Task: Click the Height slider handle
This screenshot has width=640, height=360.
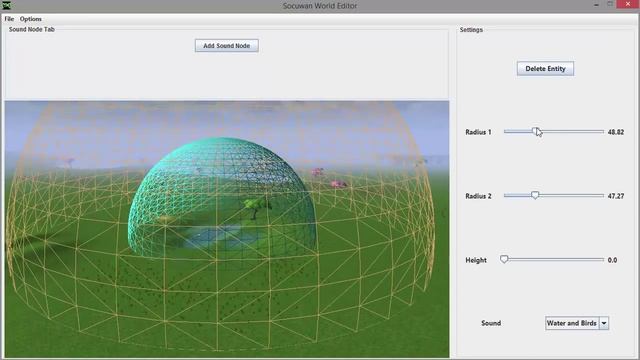Action: coord(504,259)
